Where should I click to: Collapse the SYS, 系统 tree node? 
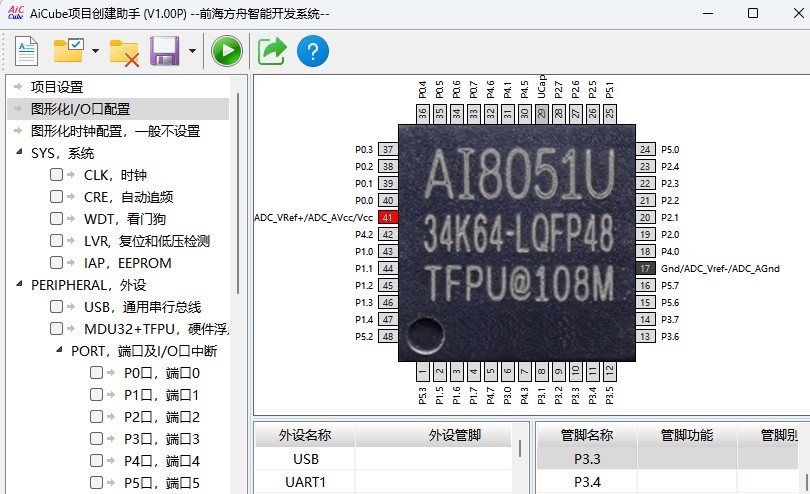pos(19,152)
